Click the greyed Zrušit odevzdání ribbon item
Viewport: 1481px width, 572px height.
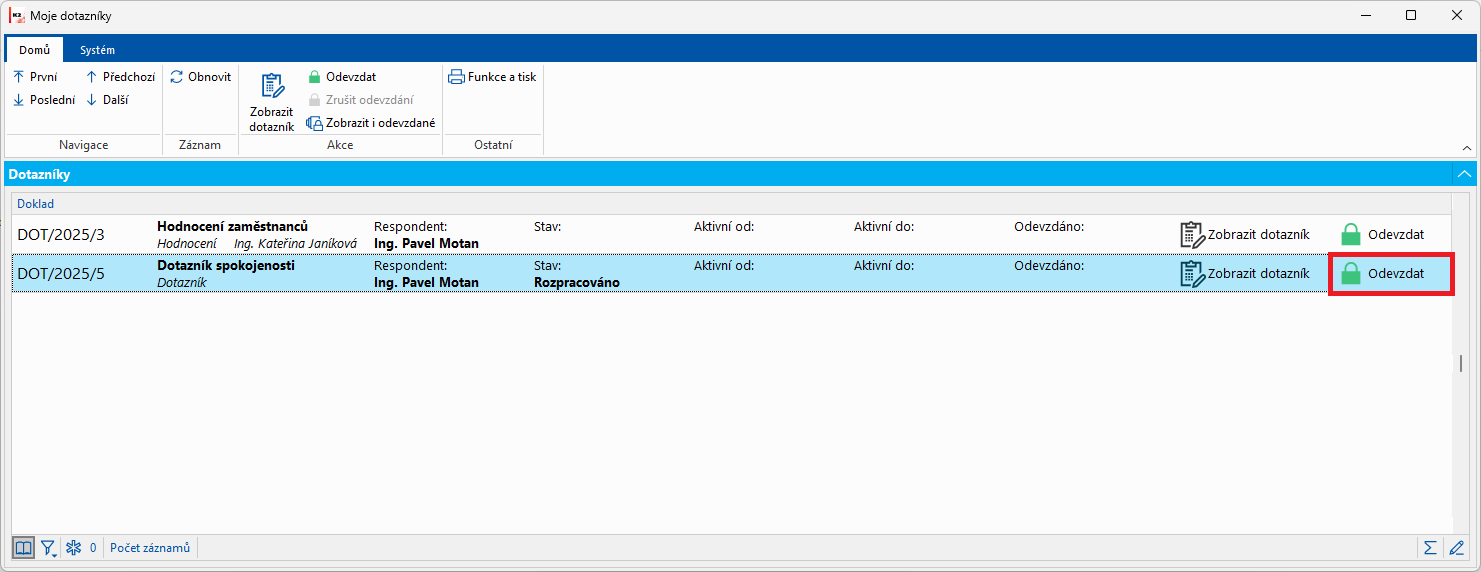click(360, 100)
